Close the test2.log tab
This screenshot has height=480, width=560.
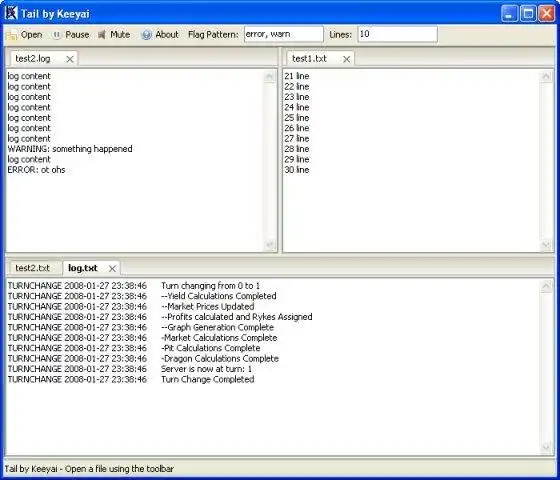[x=70, y=59]
